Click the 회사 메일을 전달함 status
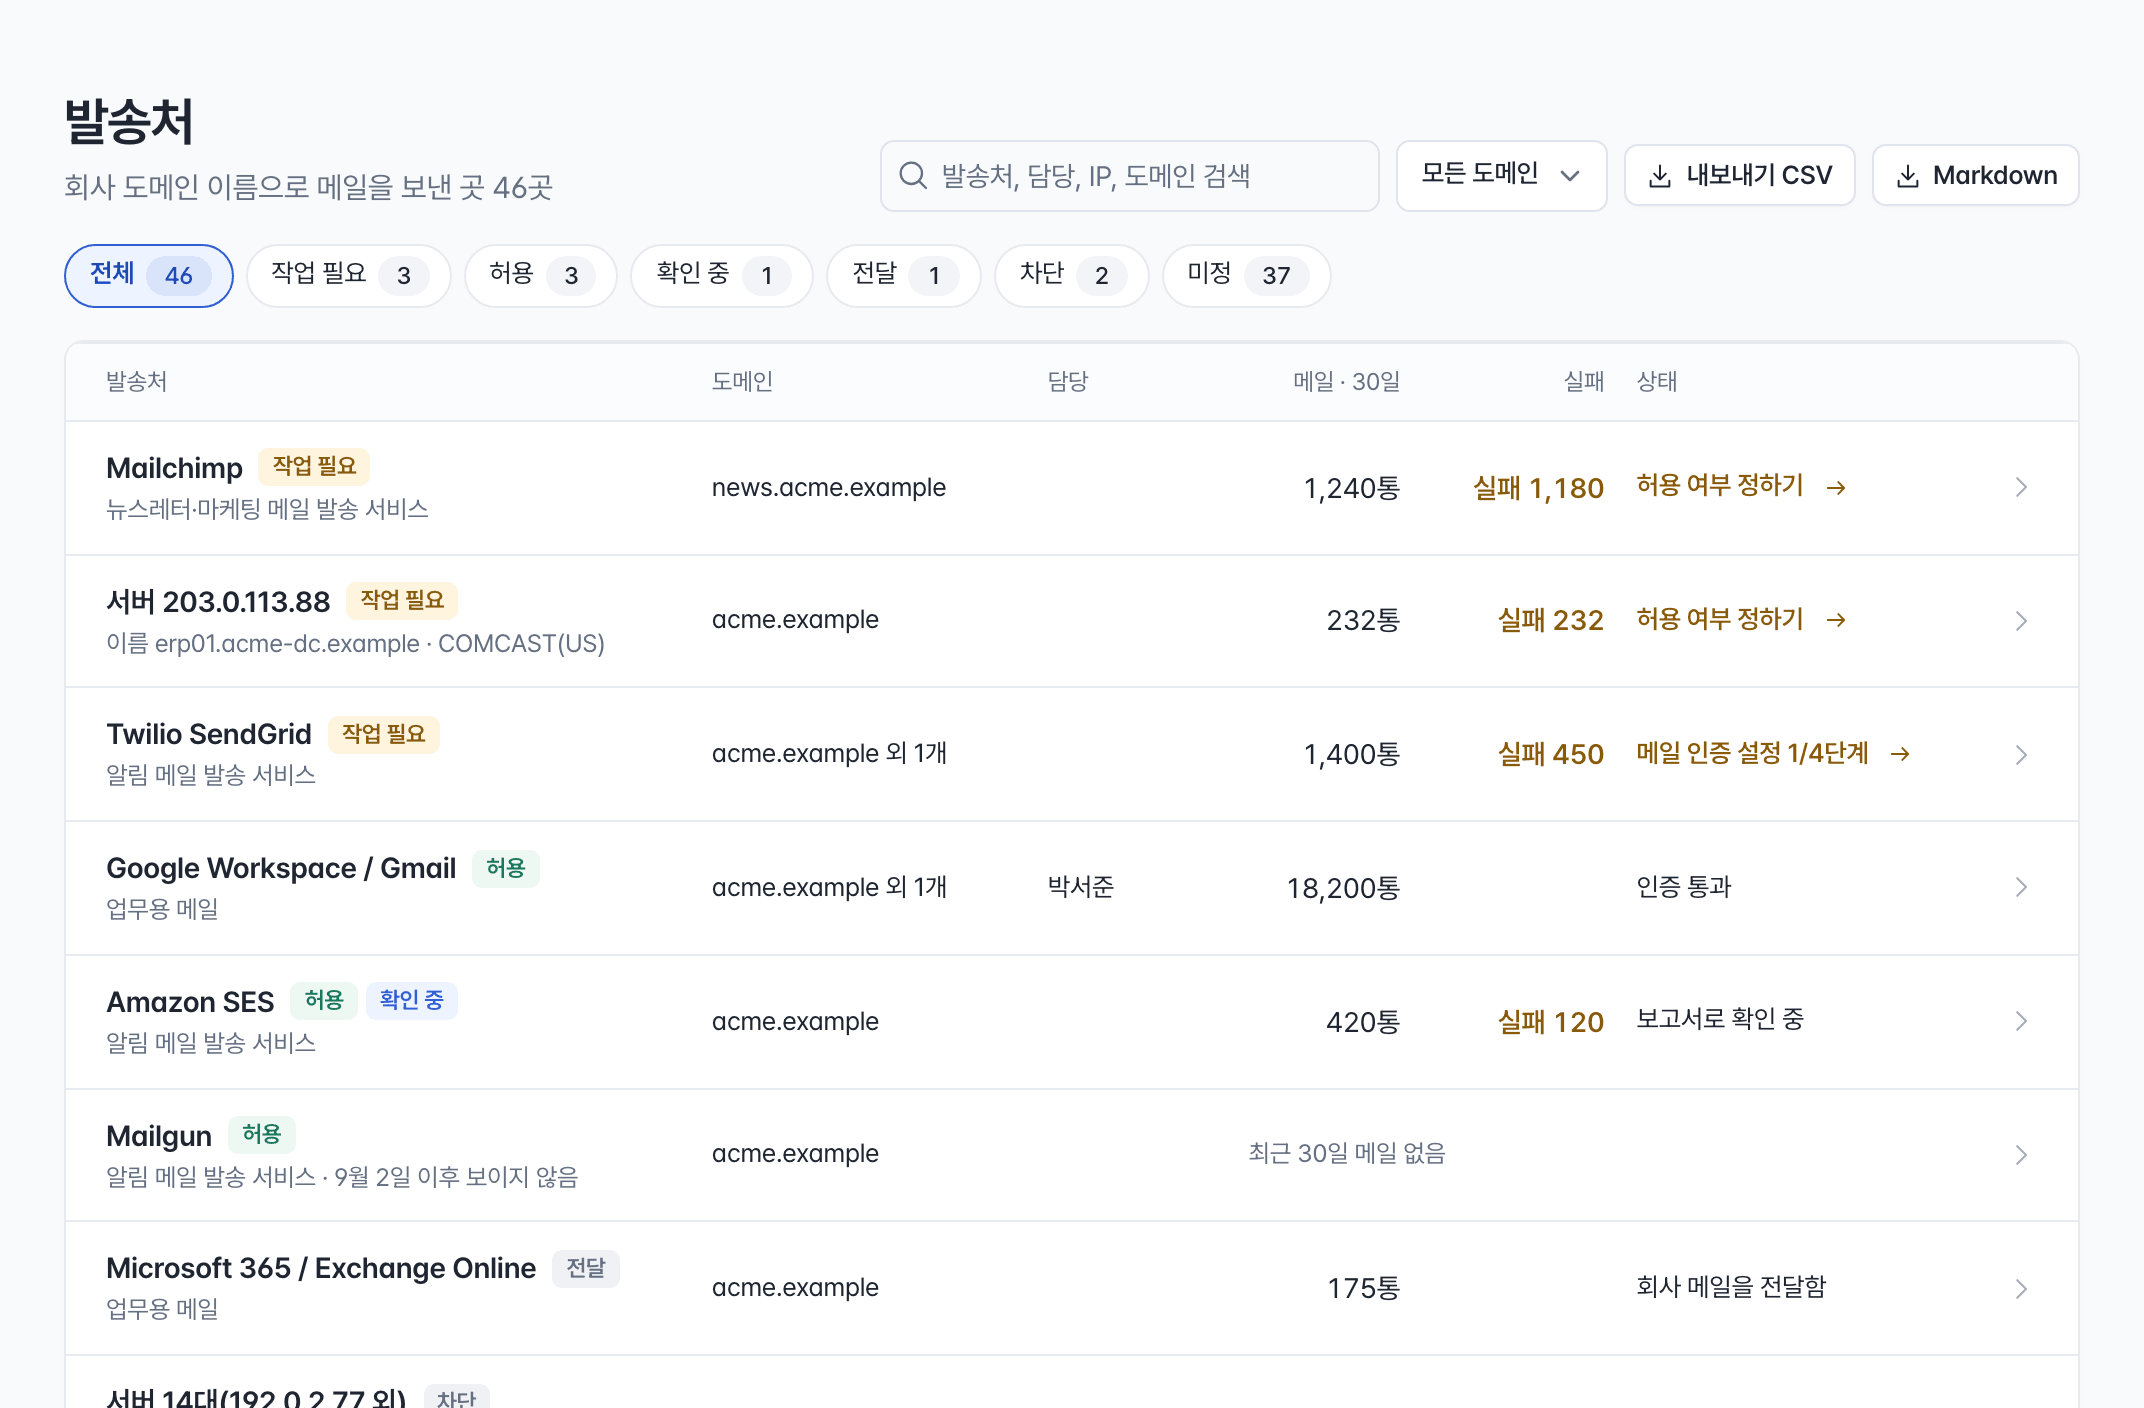The image size is (2144, 1408). click(x=1731, y=1287)
